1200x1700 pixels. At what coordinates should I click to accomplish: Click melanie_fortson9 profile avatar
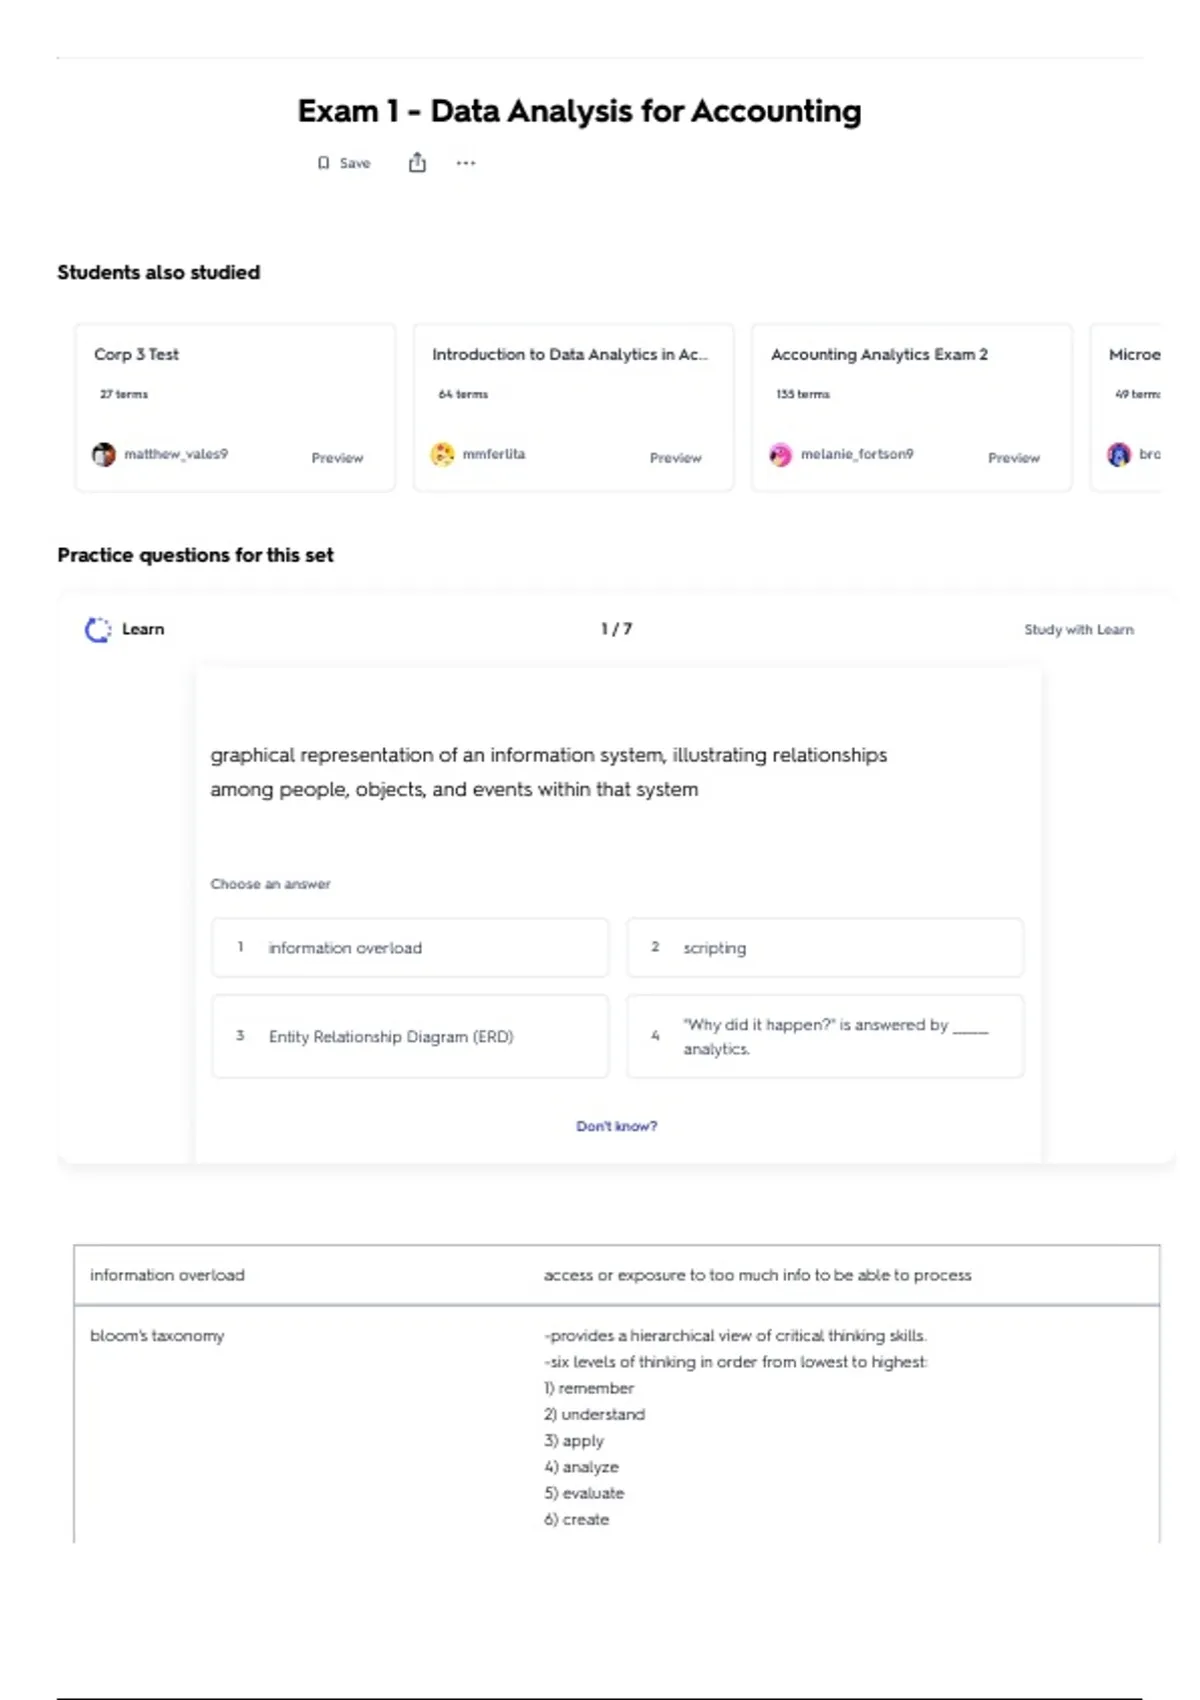coord(780,455)
